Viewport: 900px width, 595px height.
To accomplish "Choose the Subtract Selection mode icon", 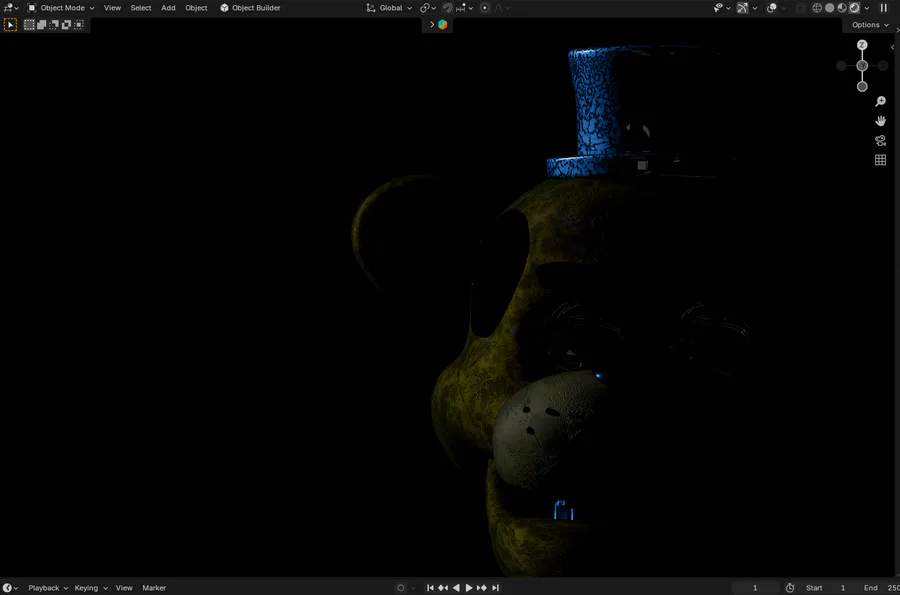I will 54,25.
